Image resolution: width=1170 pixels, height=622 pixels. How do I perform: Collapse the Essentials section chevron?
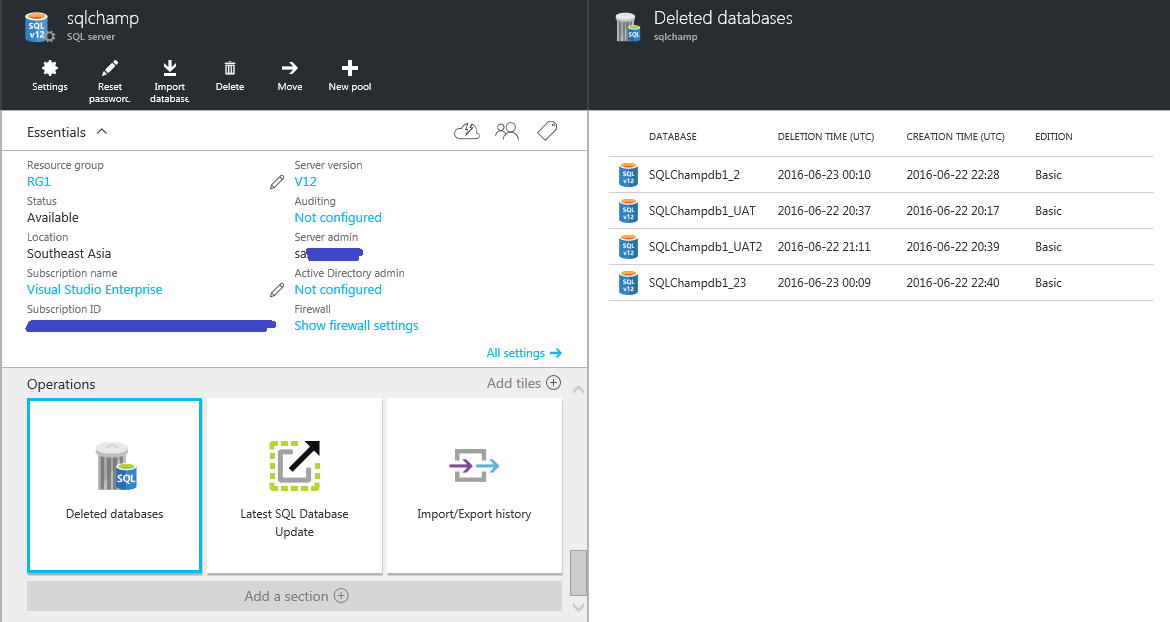tap(102, 131)
